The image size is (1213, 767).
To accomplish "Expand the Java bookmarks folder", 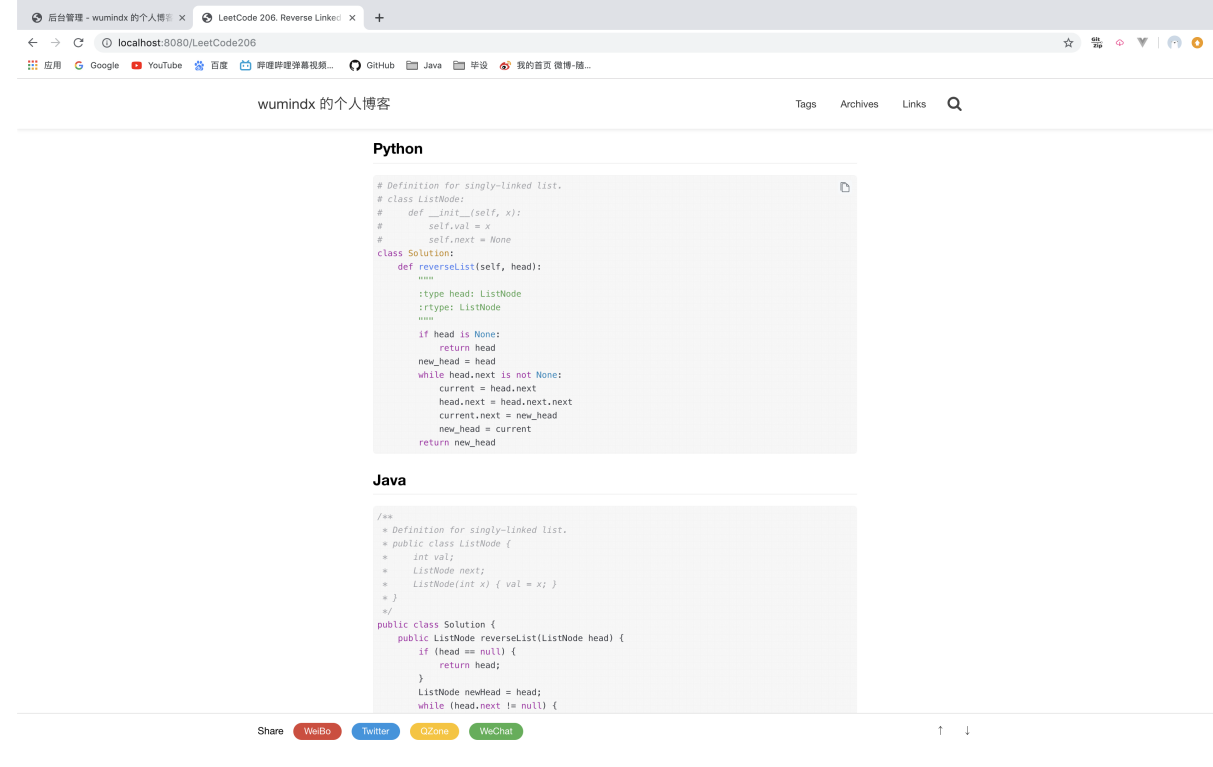I will 424,65.
